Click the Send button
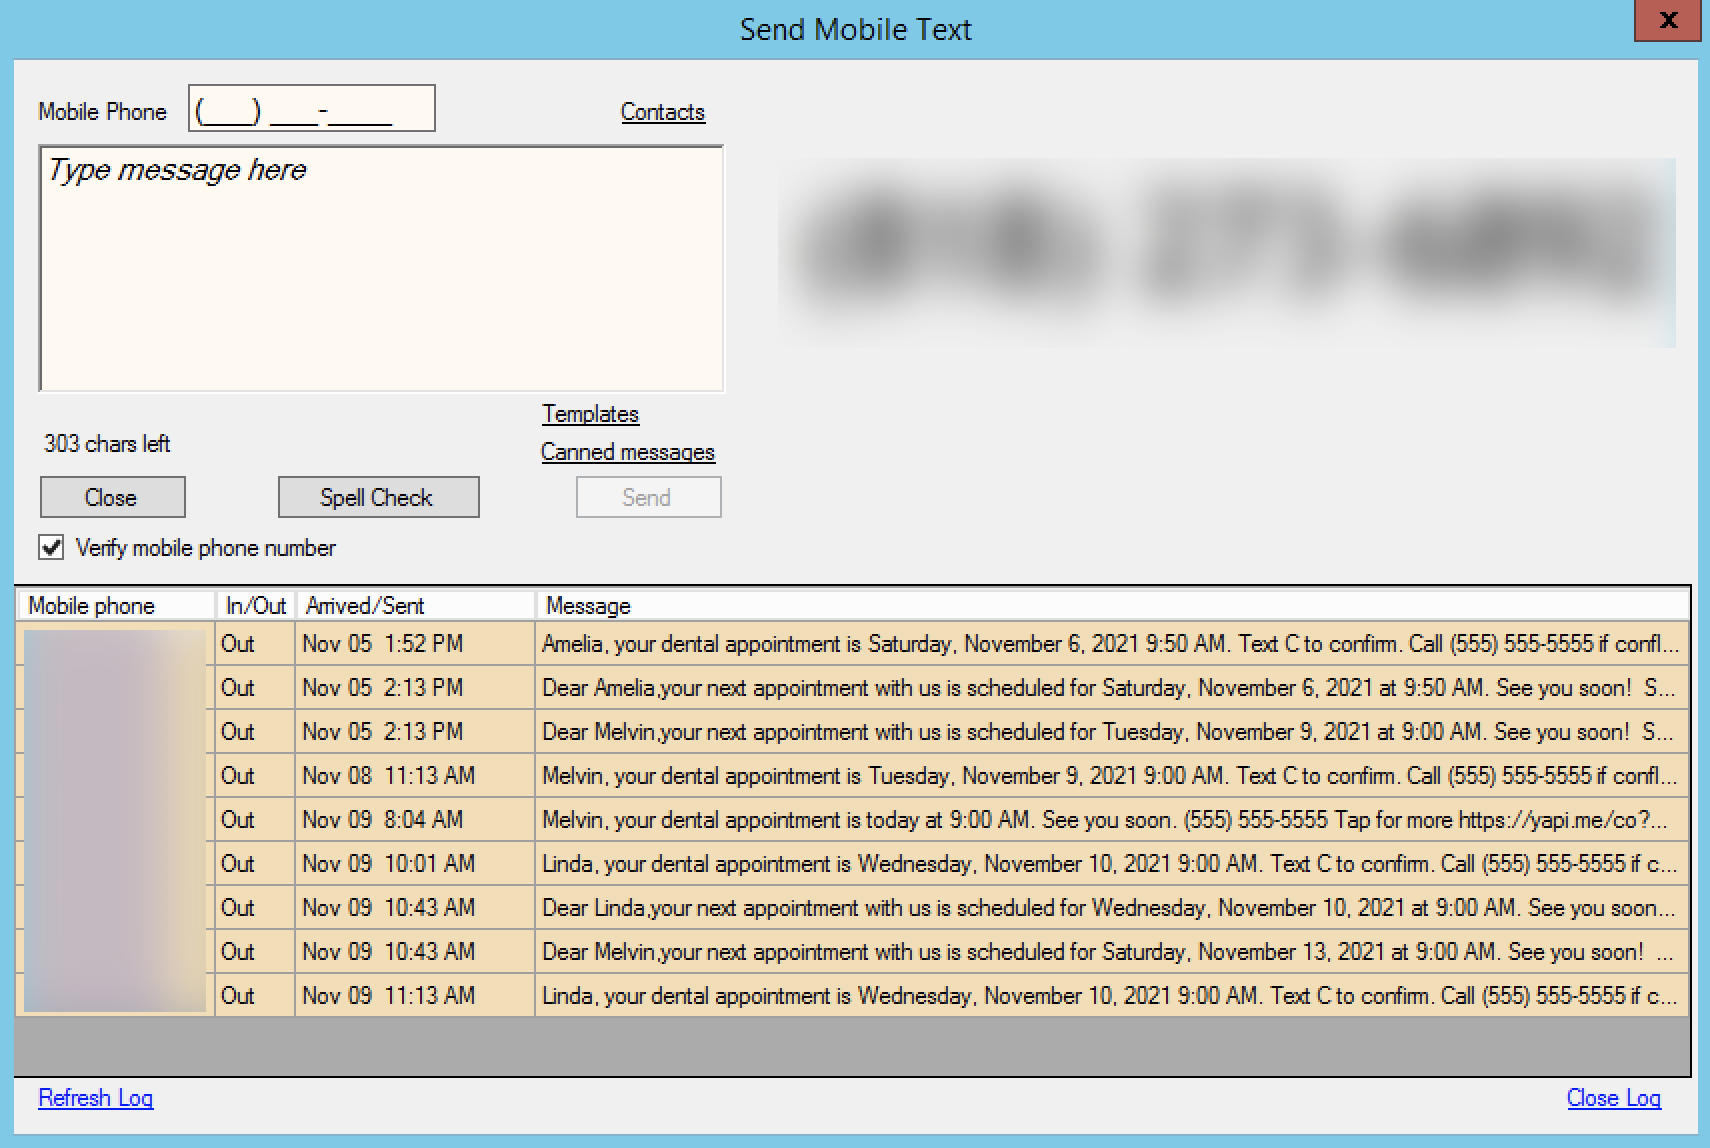The image size is (1710, 1148). pos(647,498)
